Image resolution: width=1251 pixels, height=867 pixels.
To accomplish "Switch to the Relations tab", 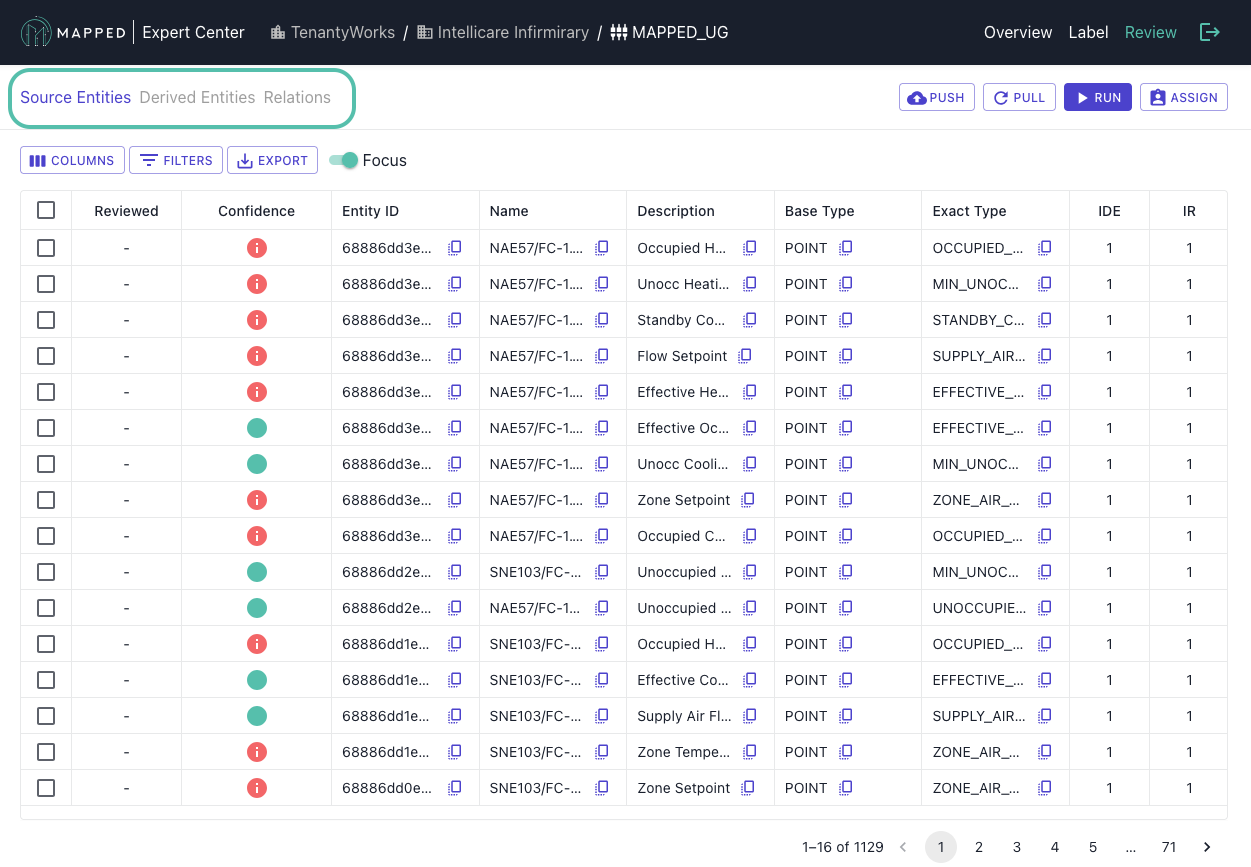I will point(297,97).
